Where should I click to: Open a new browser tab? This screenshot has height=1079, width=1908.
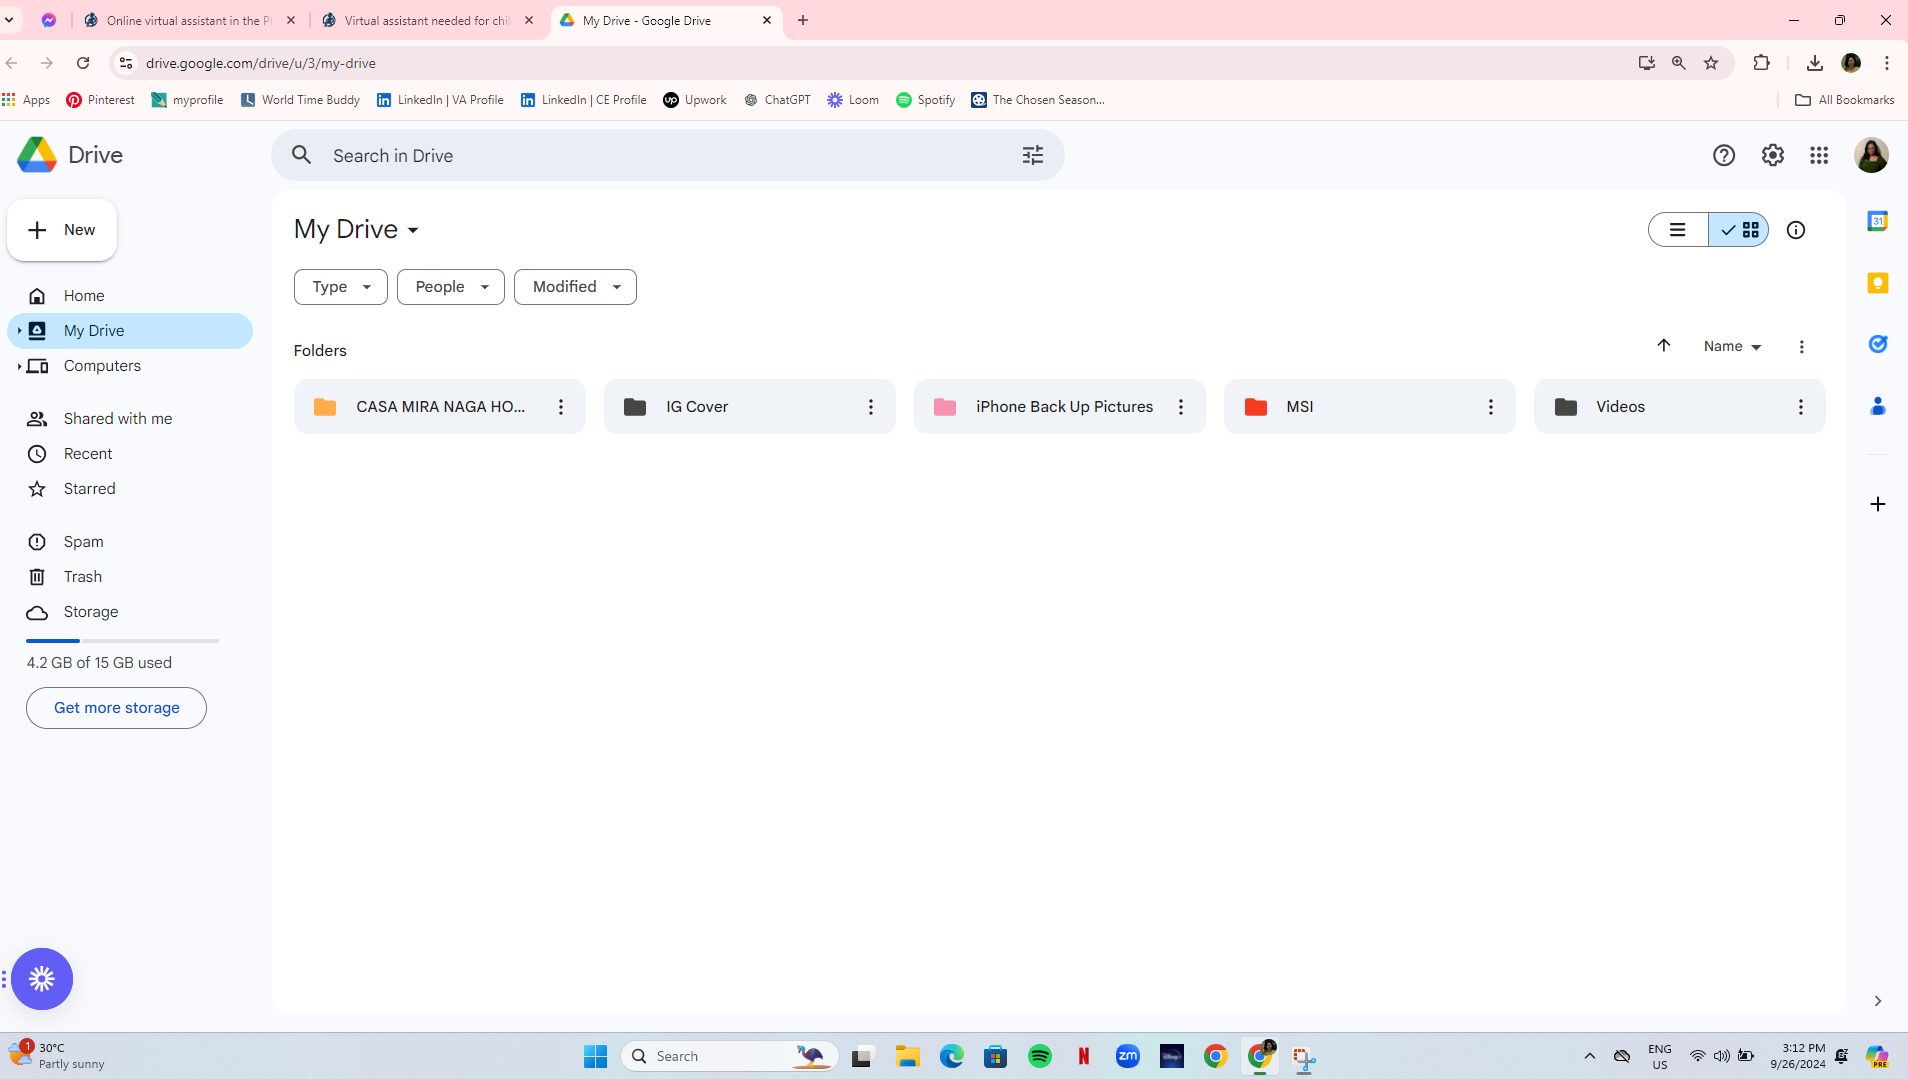tap(803, 20)
